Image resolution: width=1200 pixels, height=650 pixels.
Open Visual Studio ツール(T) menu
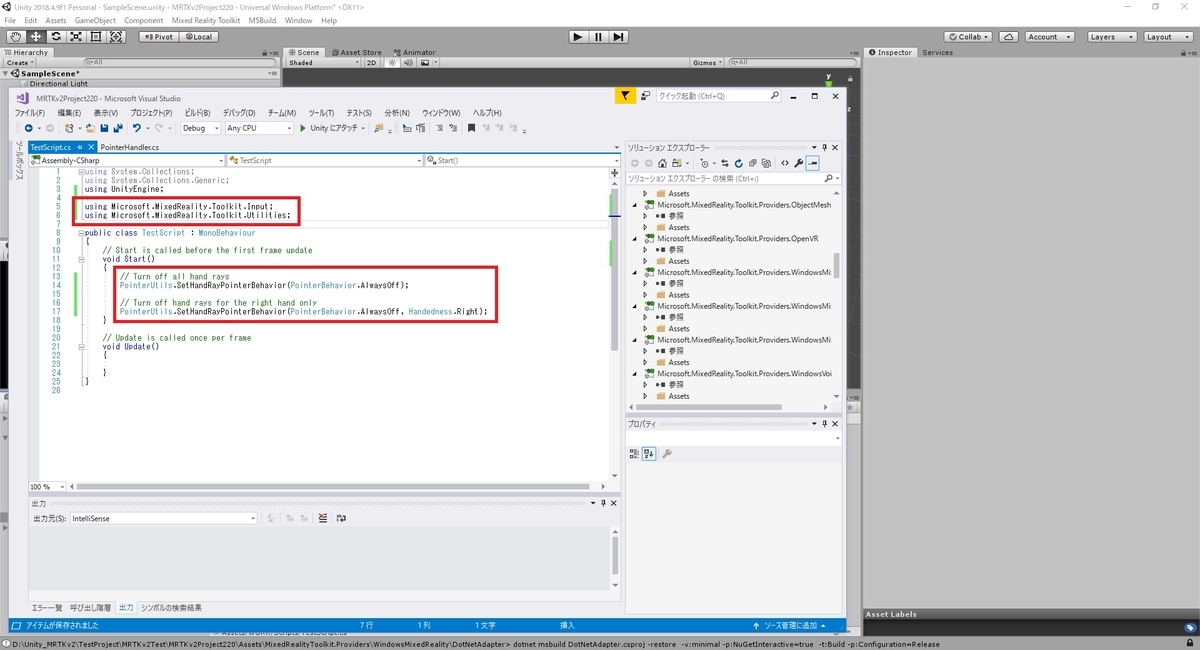point(321,113)
